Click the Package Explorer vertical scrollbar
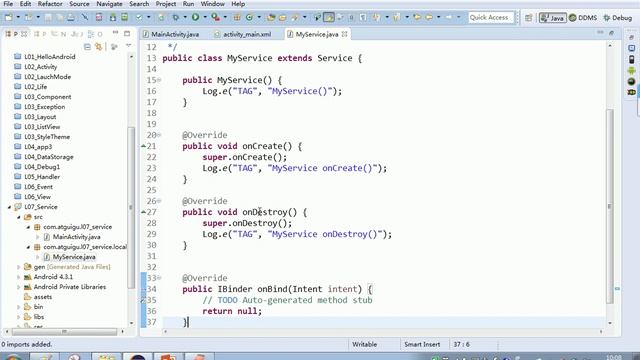Viewport: 640px width, 360px height. click(131, 207)
